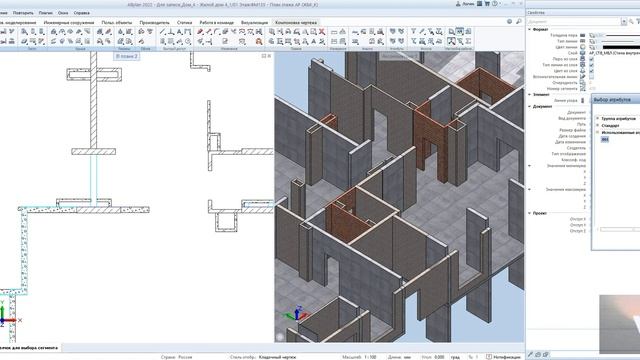Click the pen thickness icon in Properties

[582, 36]
